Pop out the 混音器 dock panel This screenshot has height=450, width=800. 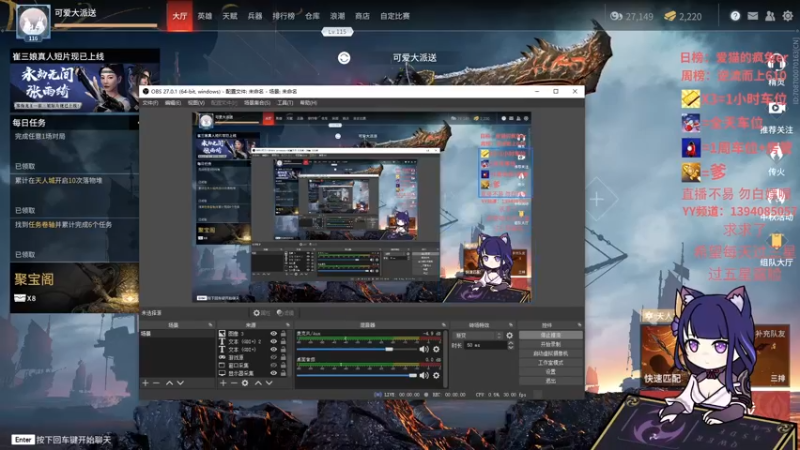(x=443, y=324)
